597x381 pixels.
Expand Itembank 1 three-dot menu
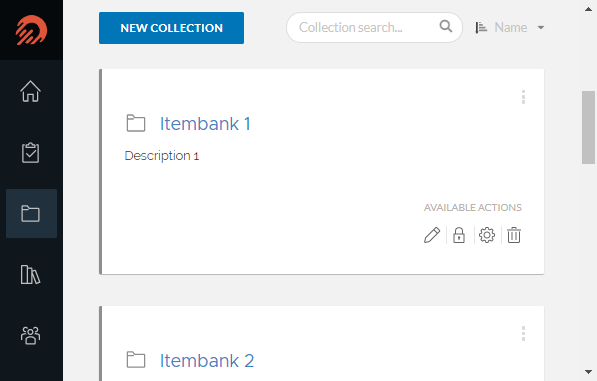coord(524,97)
